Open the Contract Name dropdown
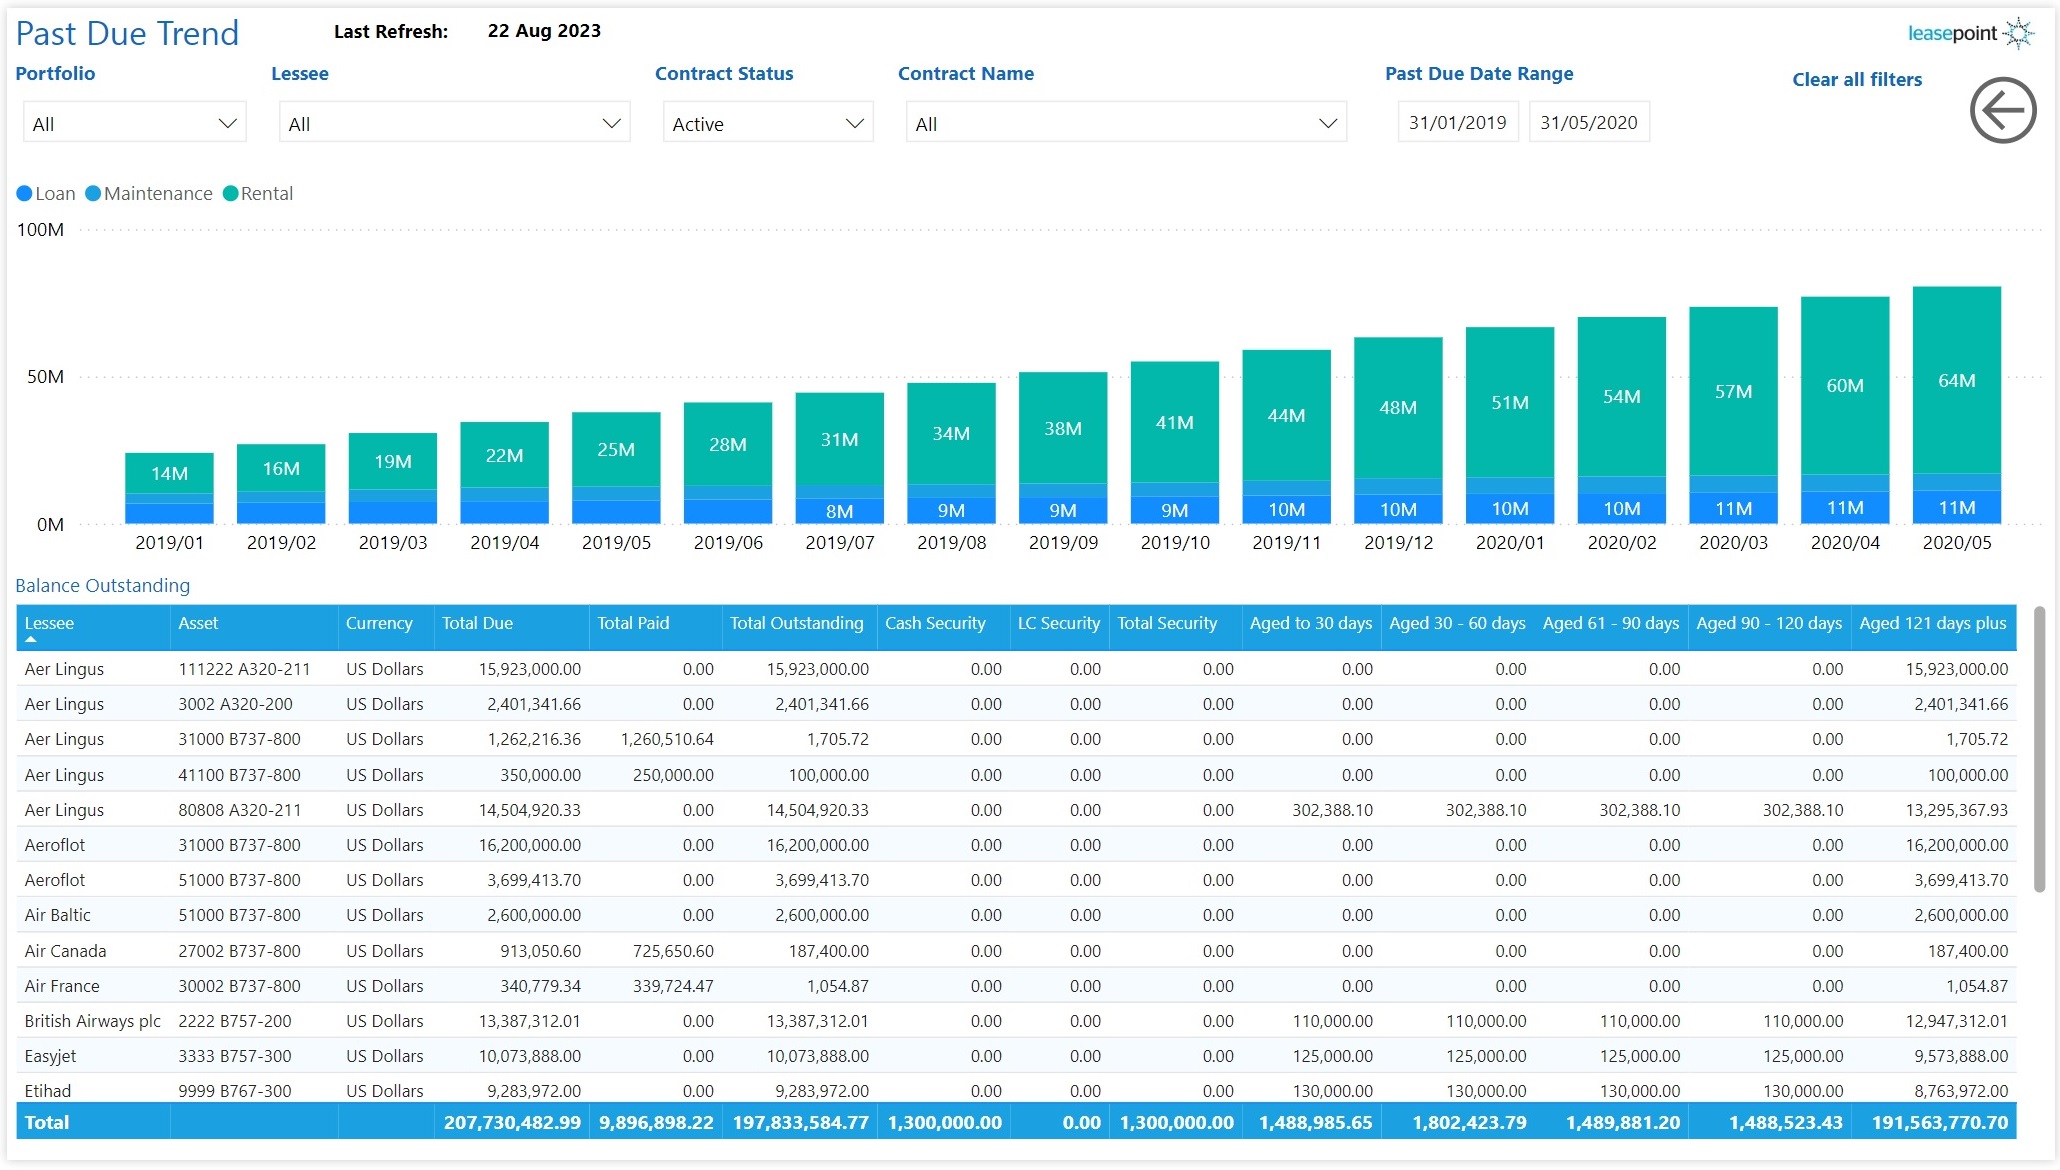This screenshot has height=1170, width=2060. tap(1126, 123)
